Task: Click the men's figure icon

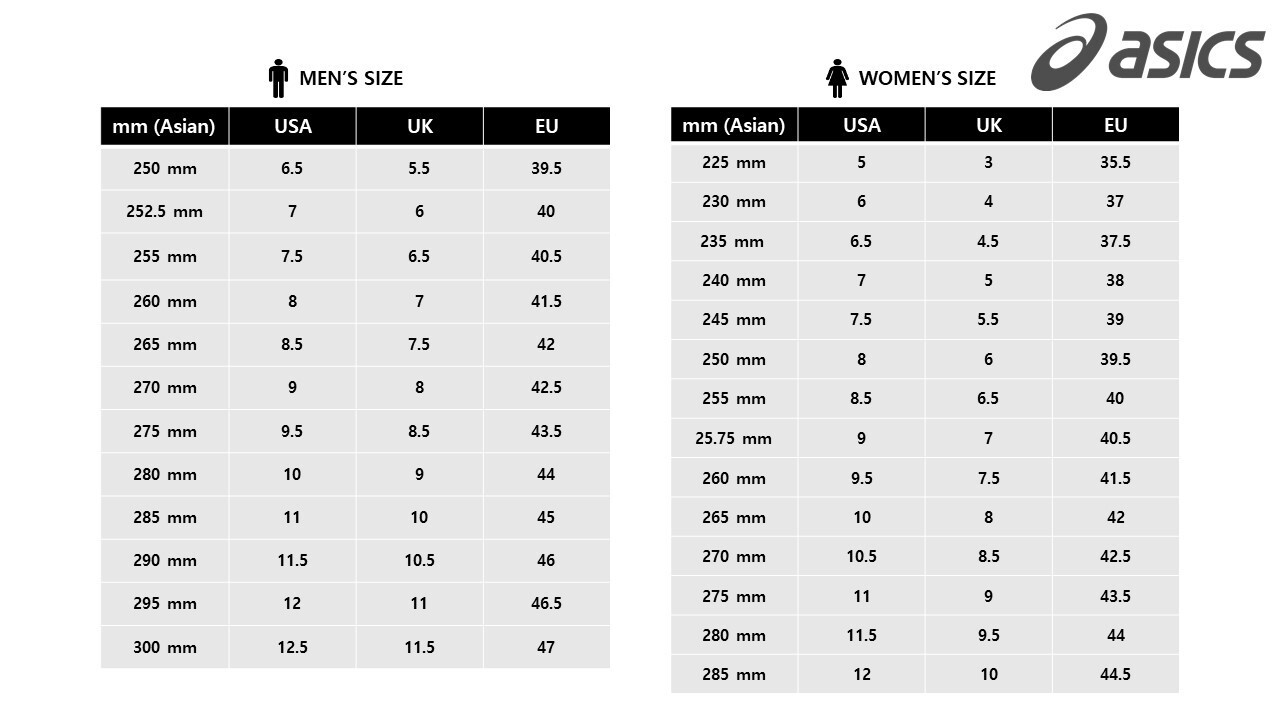Action: click(279, 78)
